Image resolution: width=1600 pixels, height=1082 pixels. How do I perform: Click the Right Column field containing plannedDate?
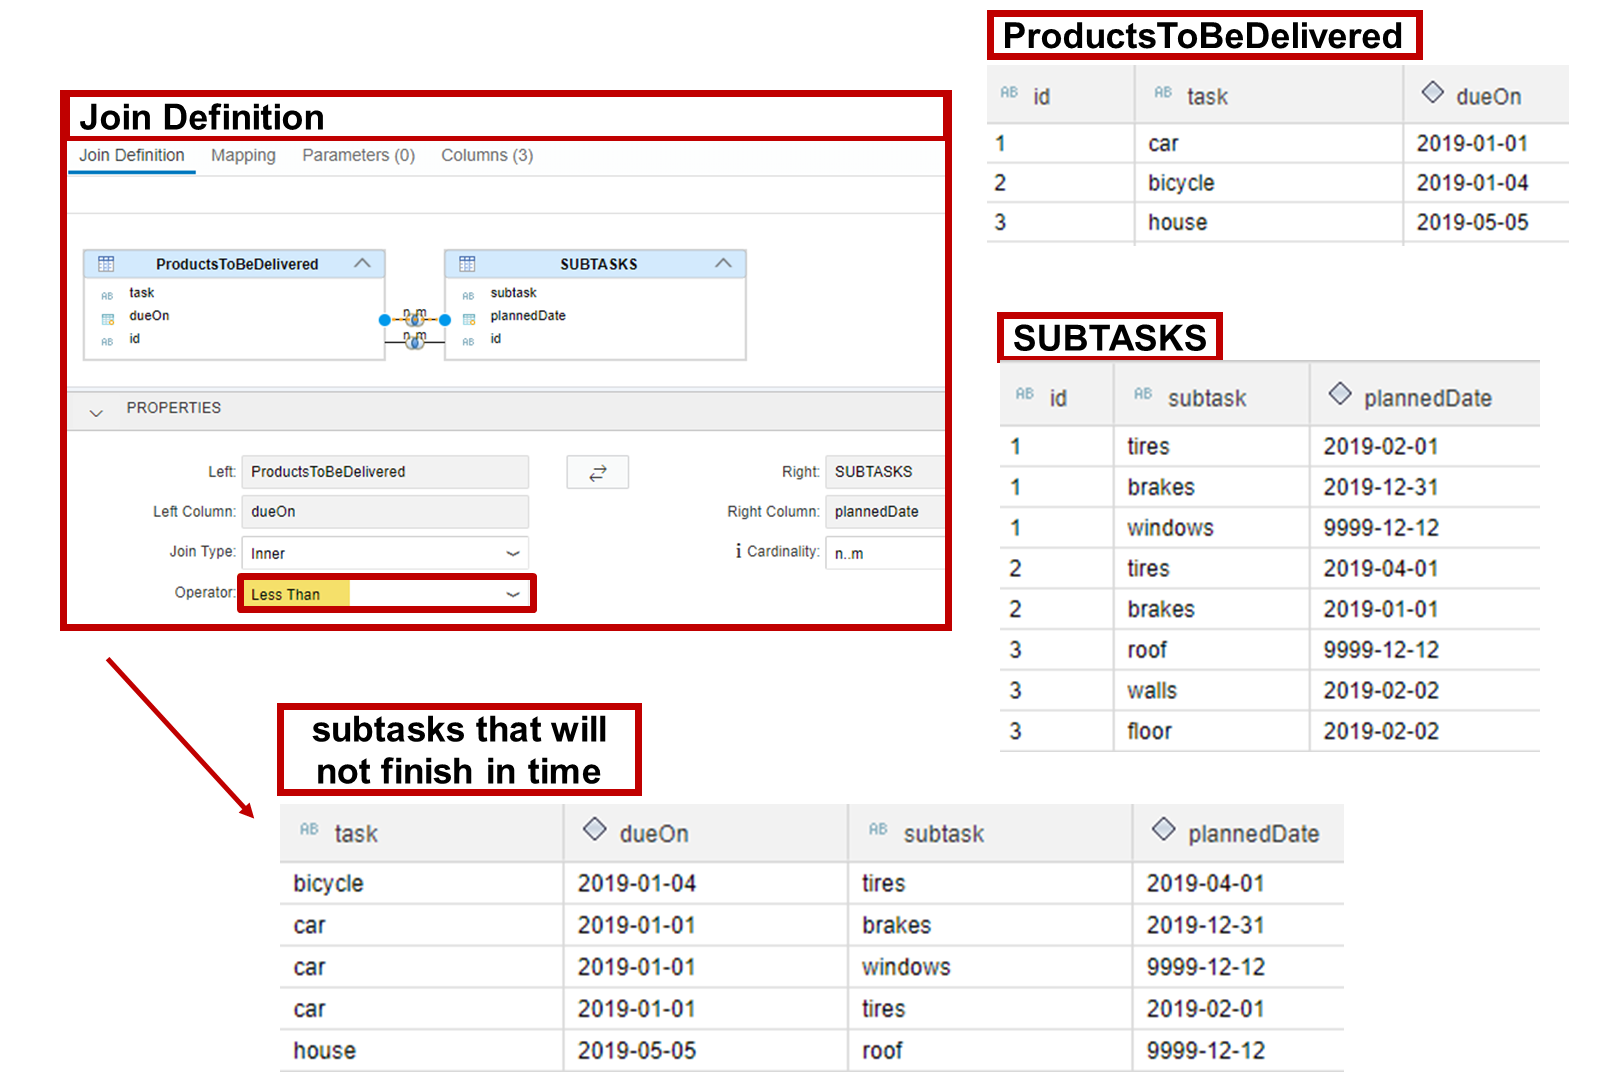point(884,512)
